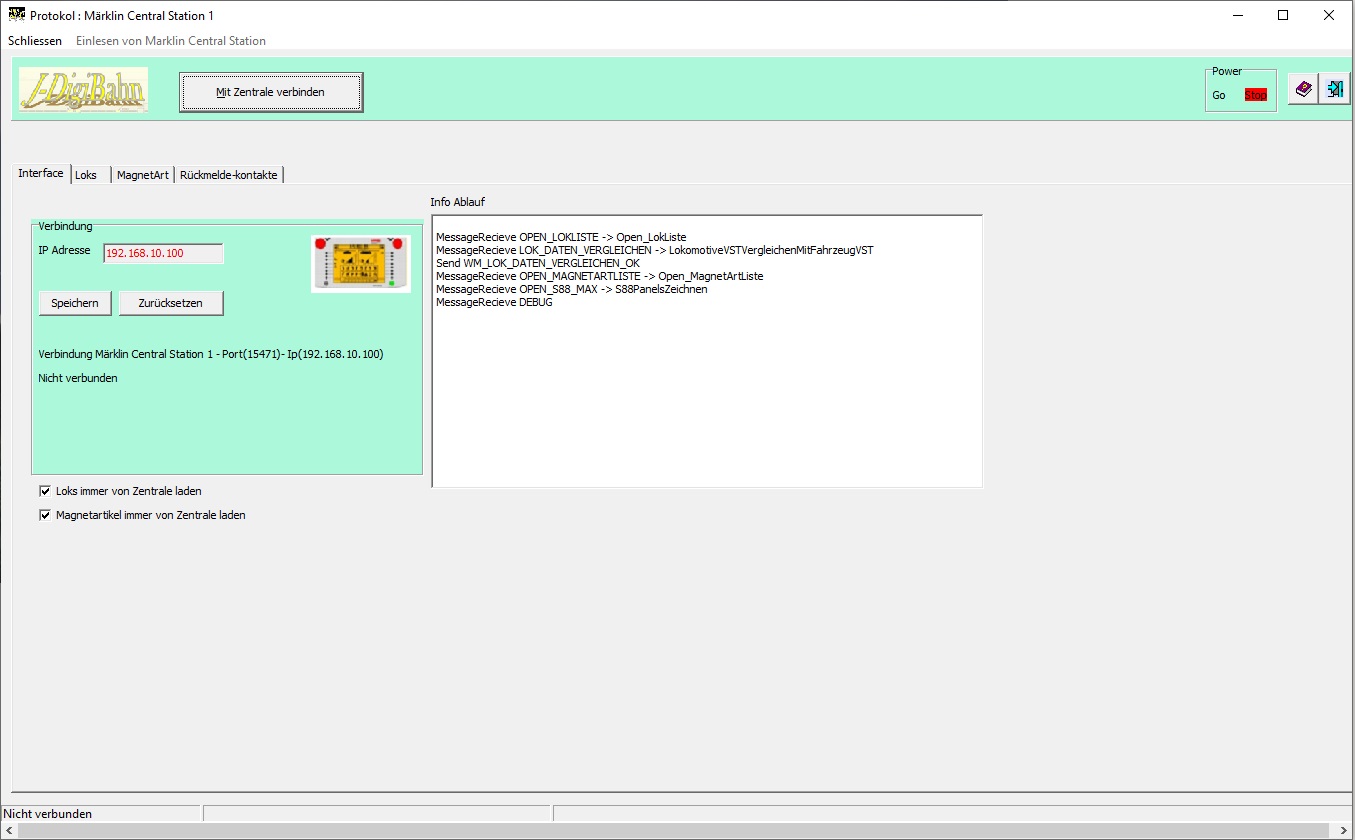
Task: Click the 'IP Adresse' label
Action: click(x=64, y=250)
